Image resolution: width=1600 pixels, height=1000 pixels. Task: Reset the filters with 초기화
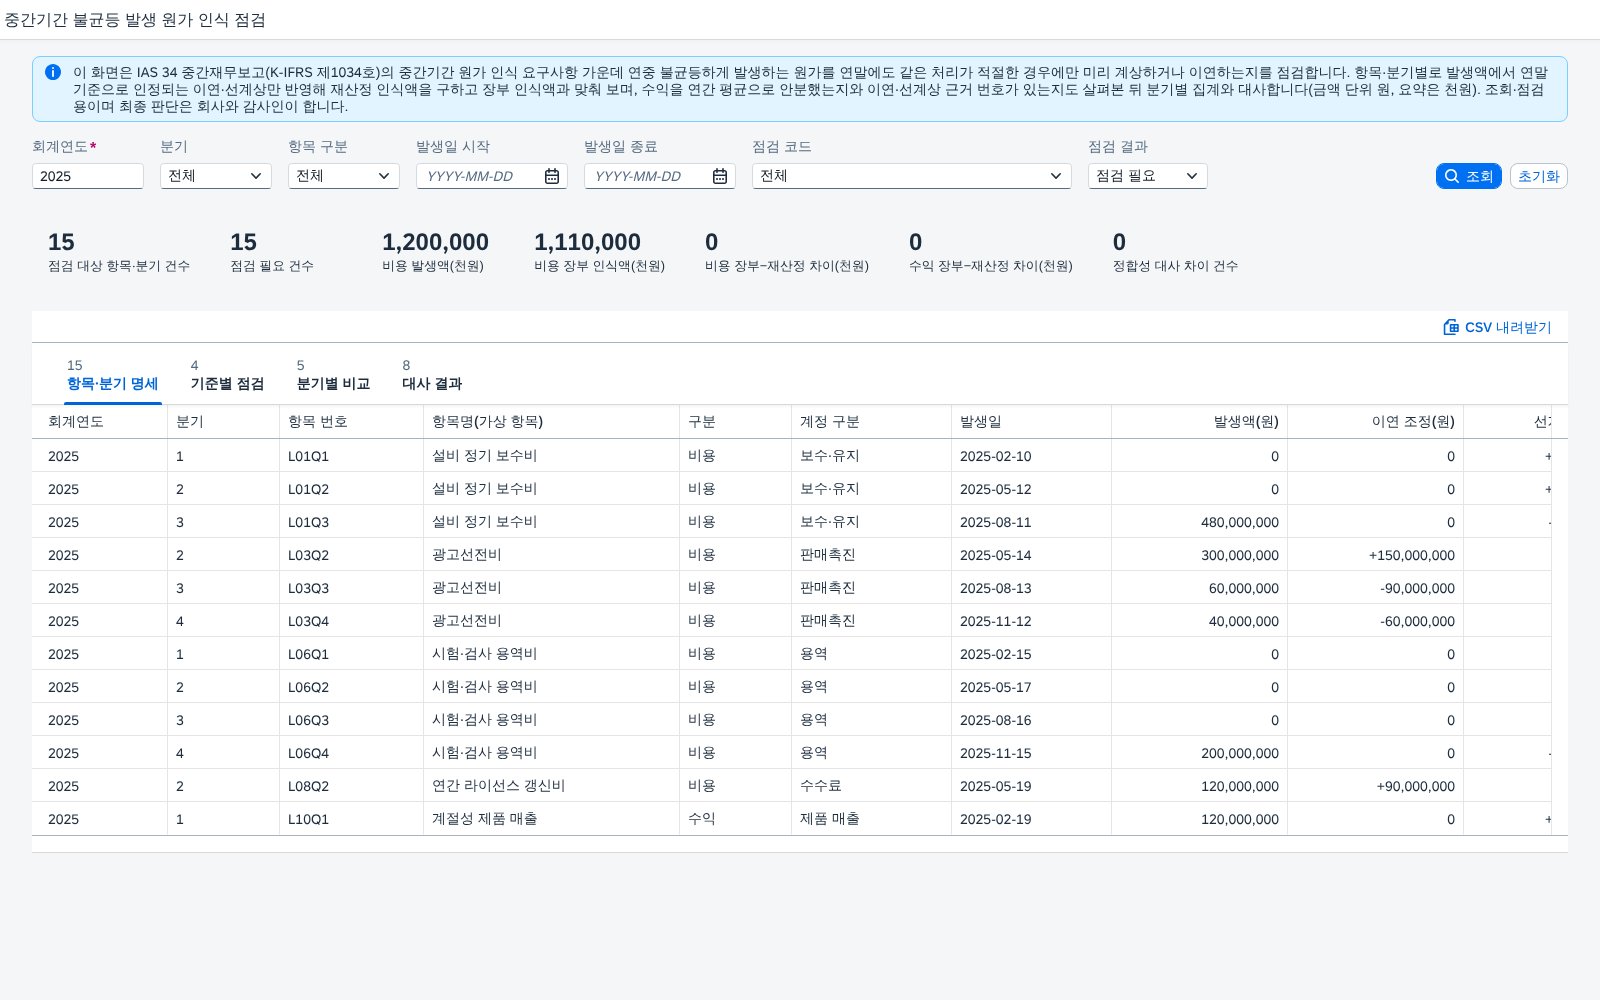point(1539,176)
